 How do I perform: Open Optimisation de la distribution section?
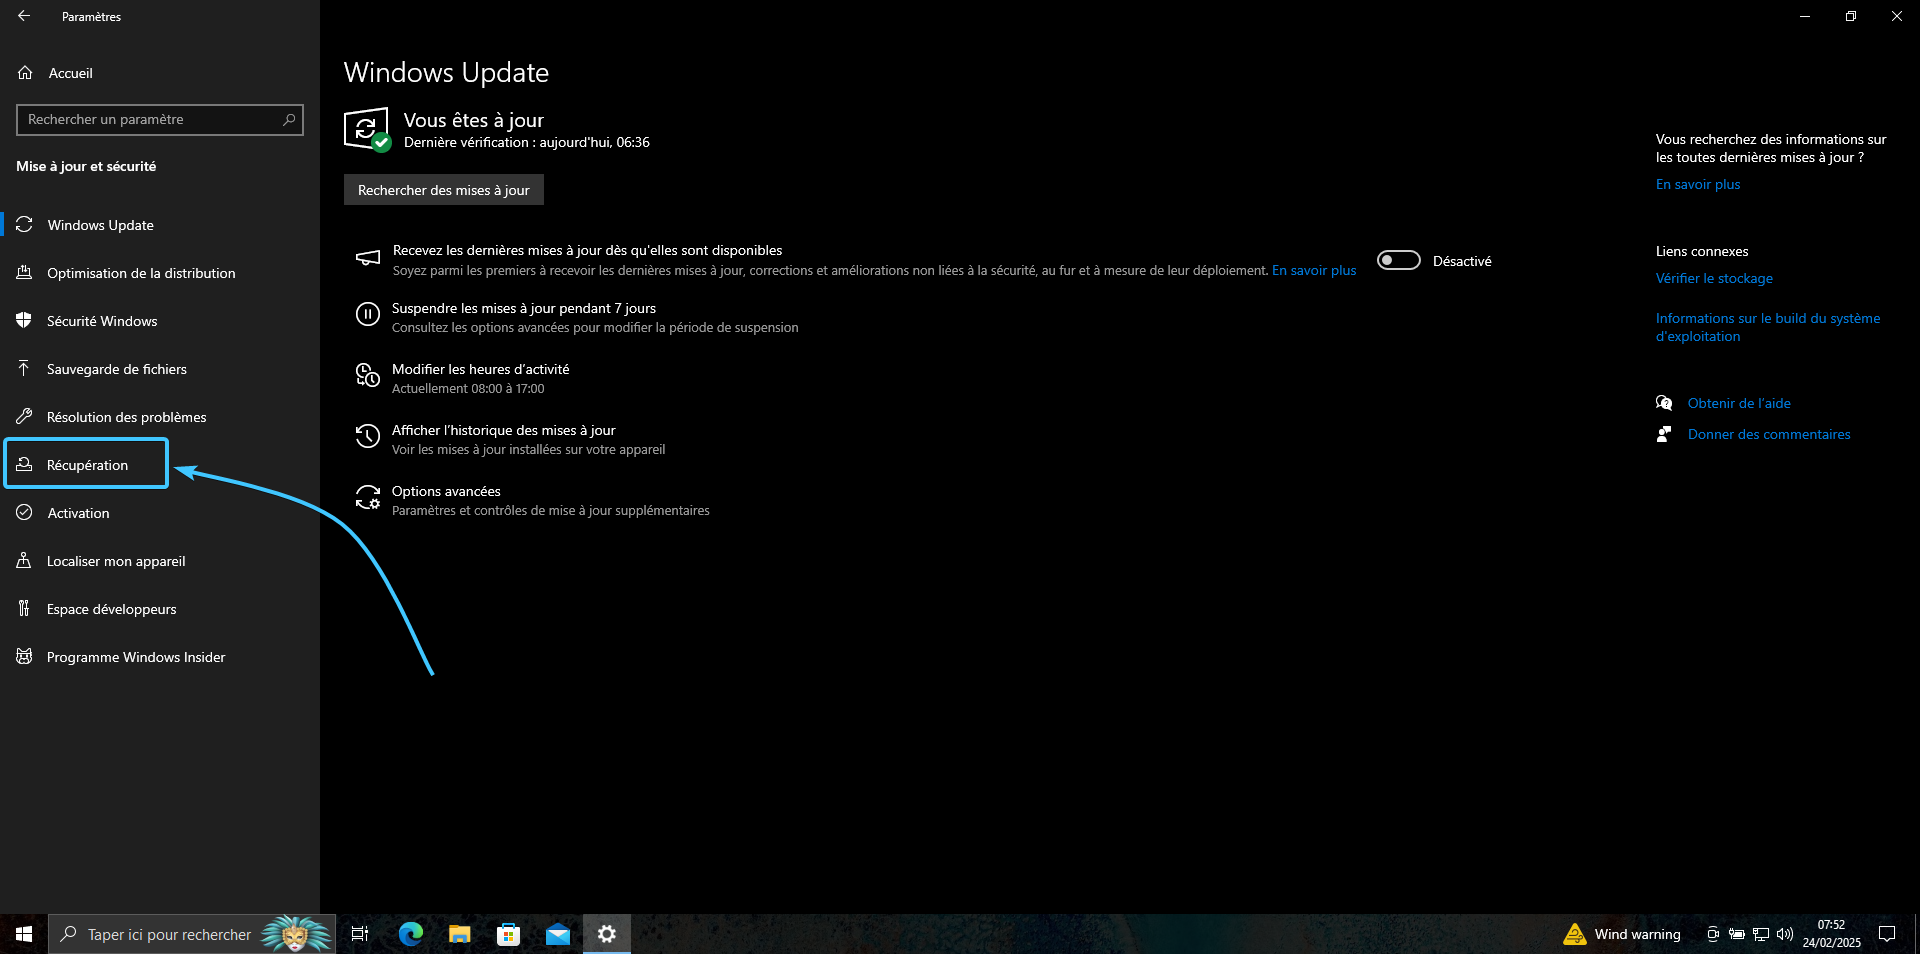pos(160,273)
